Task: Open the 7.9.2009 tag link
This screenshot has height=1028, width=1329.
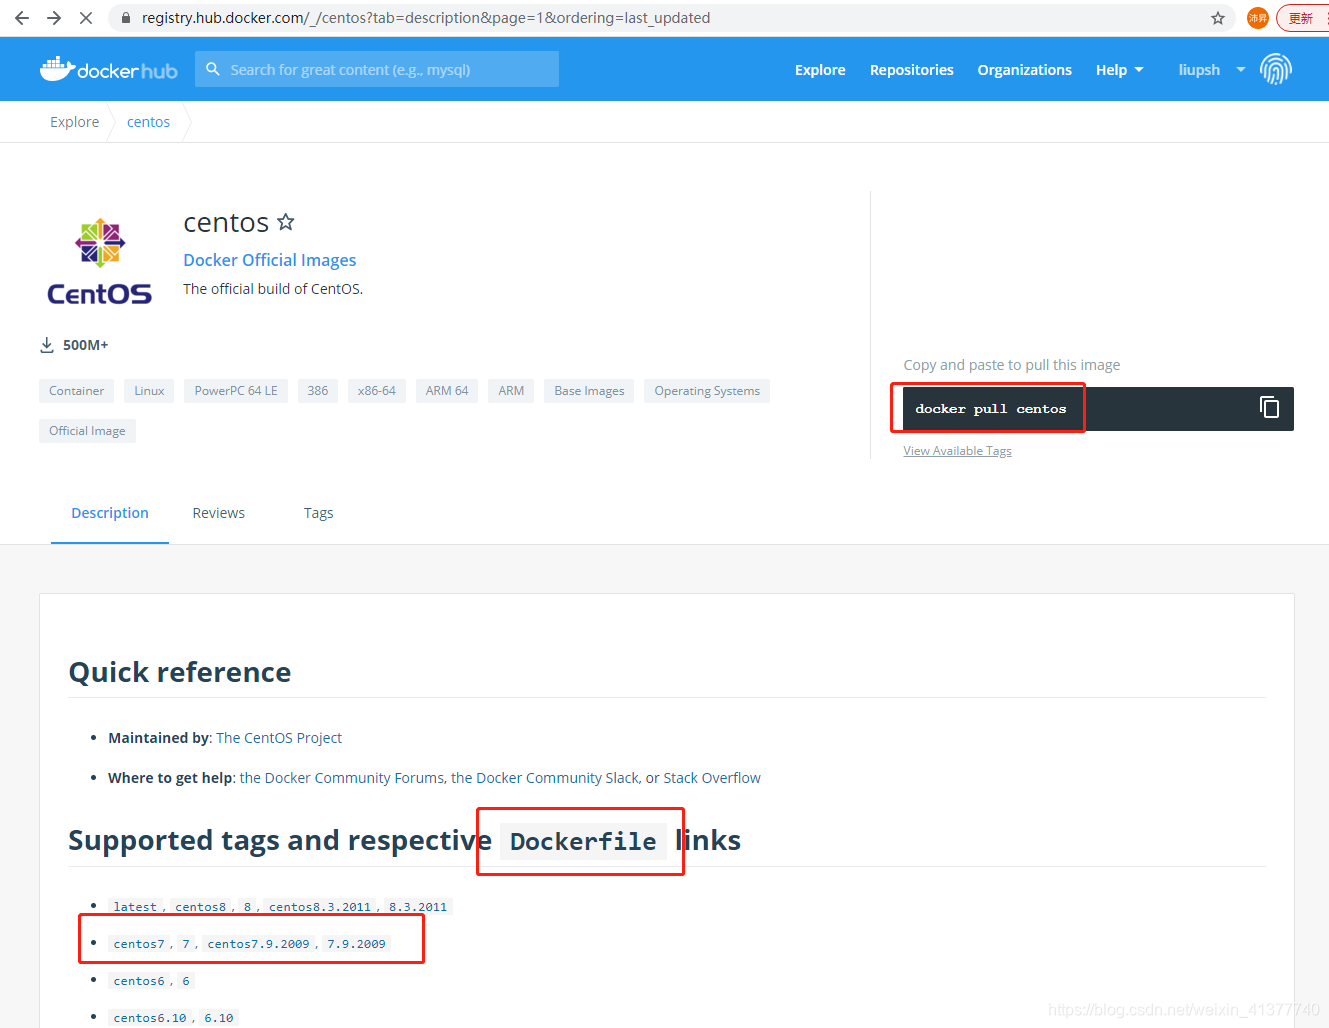Action: tap(356, 944)
